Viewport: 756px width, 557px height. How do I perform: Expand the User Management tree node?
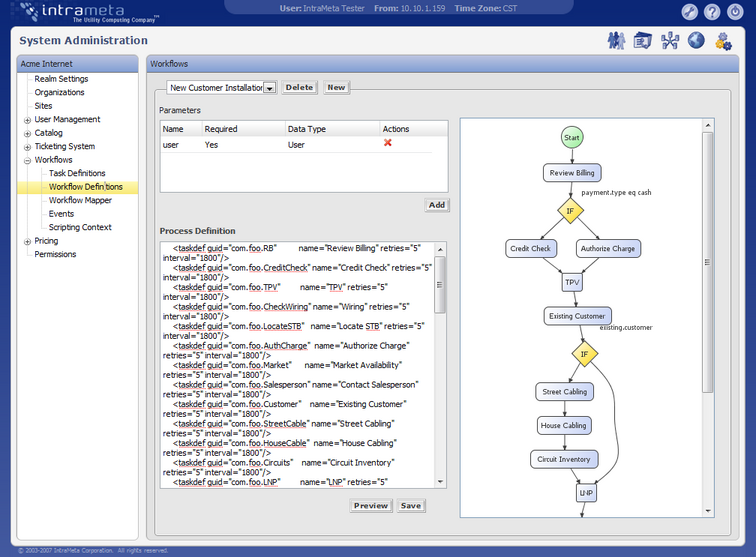click(x=27, y=120)
